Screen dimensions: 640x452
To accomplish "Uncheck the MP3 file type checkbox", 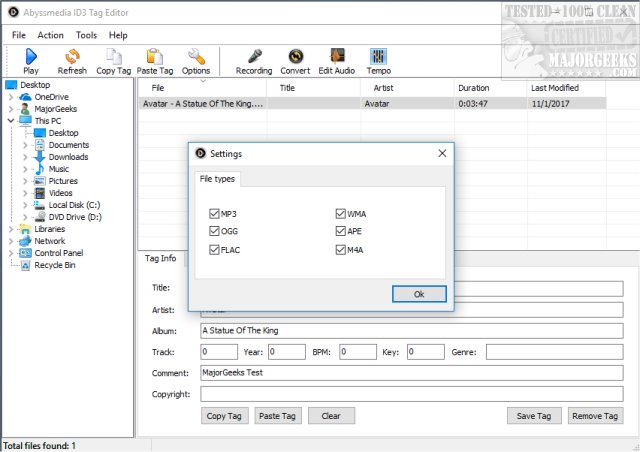I will (x=214, y=214).
